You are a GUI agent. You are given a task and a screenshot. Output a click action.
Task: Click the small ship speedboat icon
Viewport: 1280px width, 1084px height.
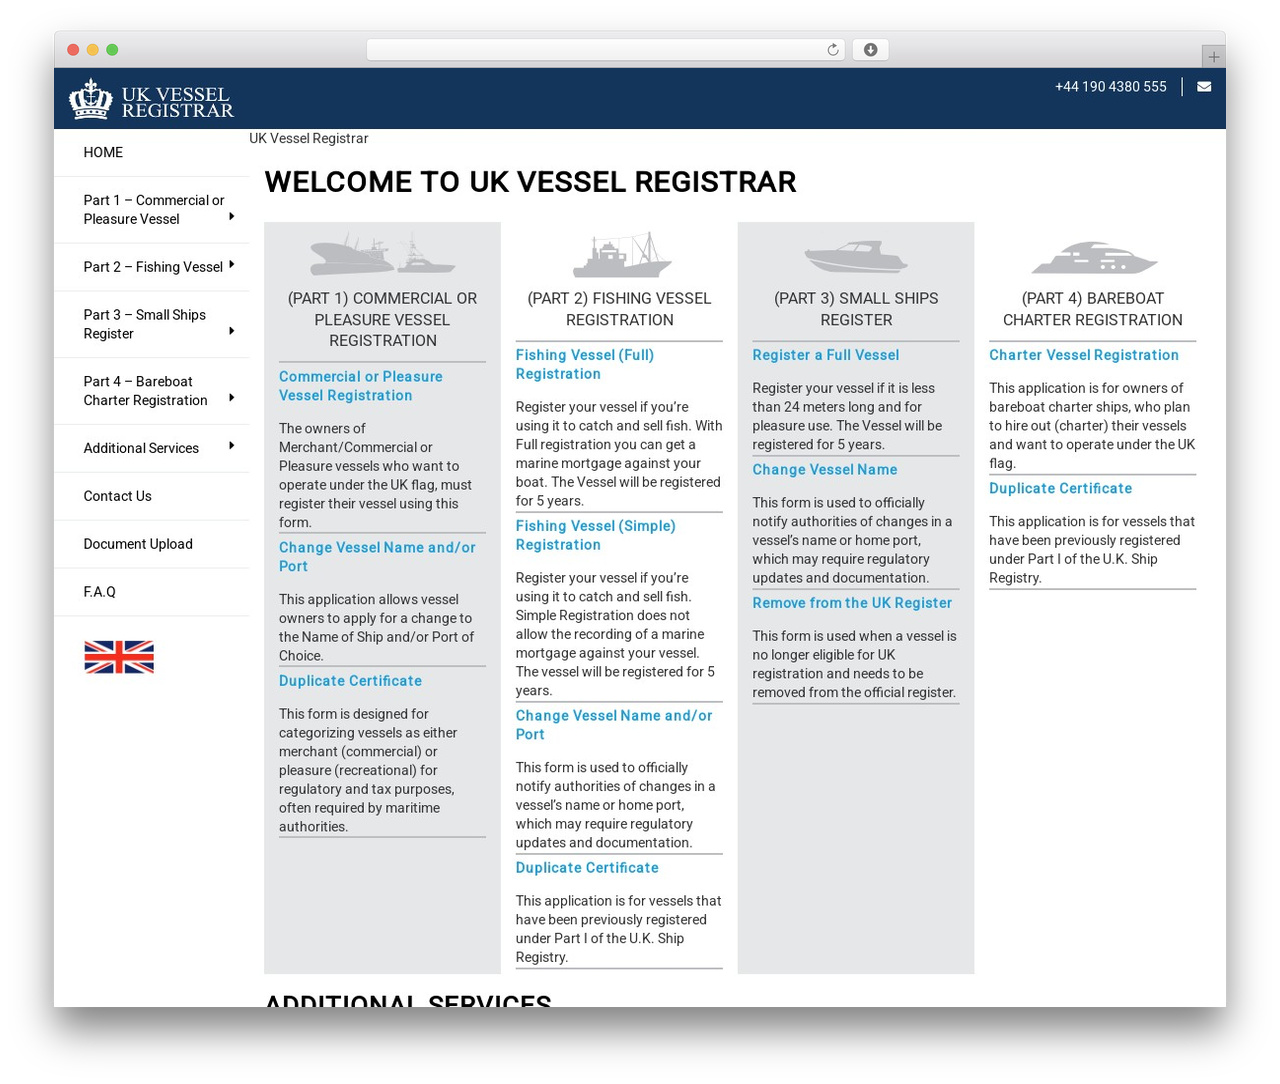[x=856, y=256]
